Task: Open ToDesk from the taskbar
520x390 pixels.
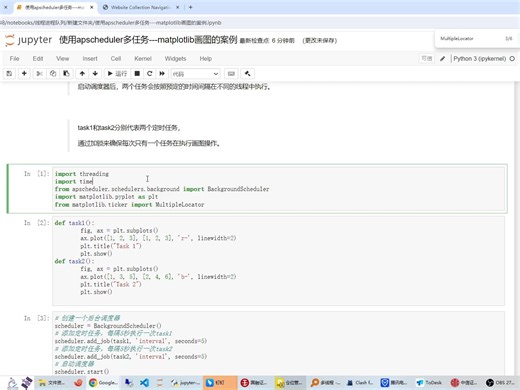Action: [x=429, y=383]
